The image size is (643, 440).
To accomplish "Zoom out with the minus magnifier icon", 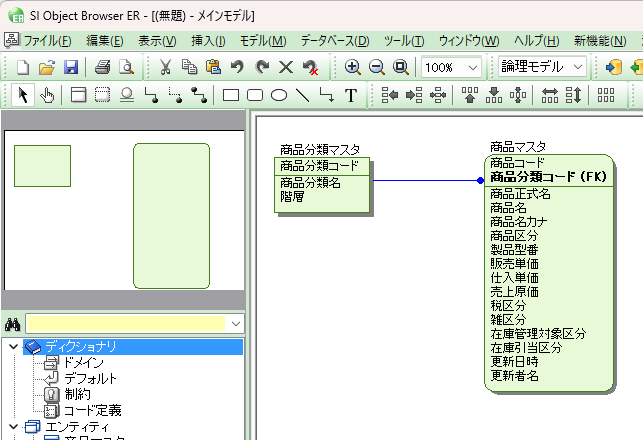I will [x=376, y=67].
